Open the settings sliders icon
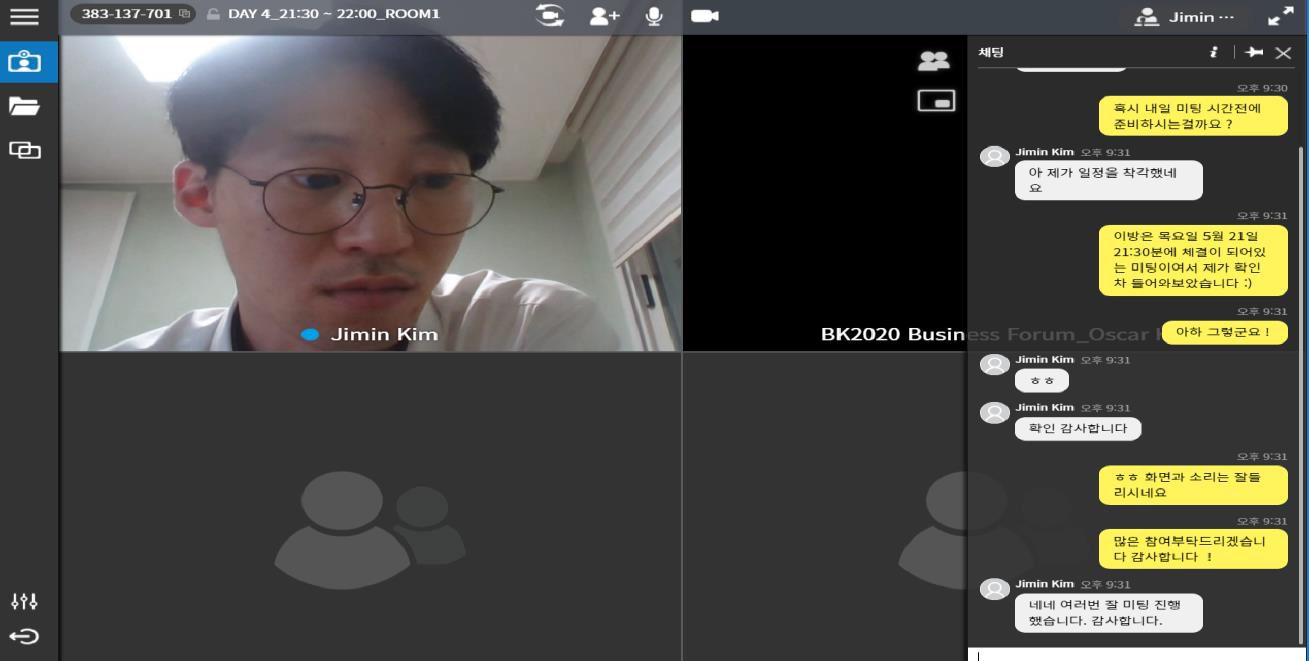Screen dimensions: 1309x661 (x=24, y=601)
